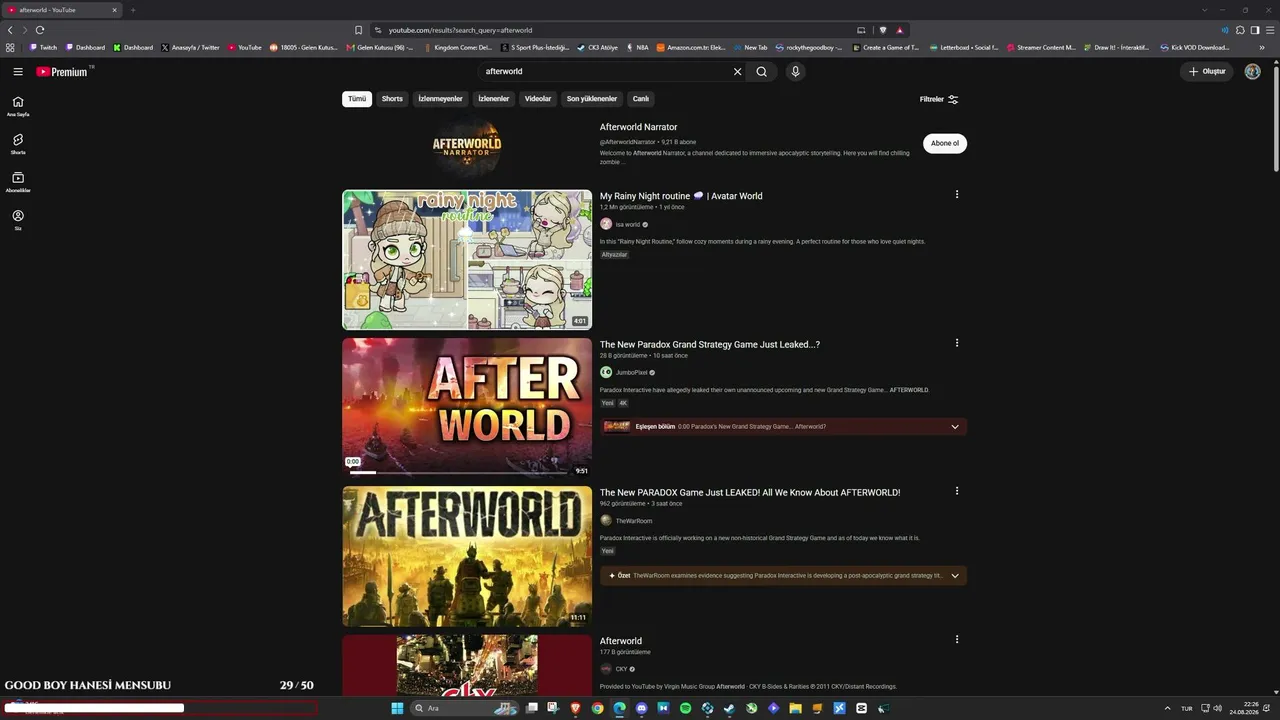This screenshot has height=720, width=1280.
Task: Start voice search with microphone icon
Action: [795, 72]
